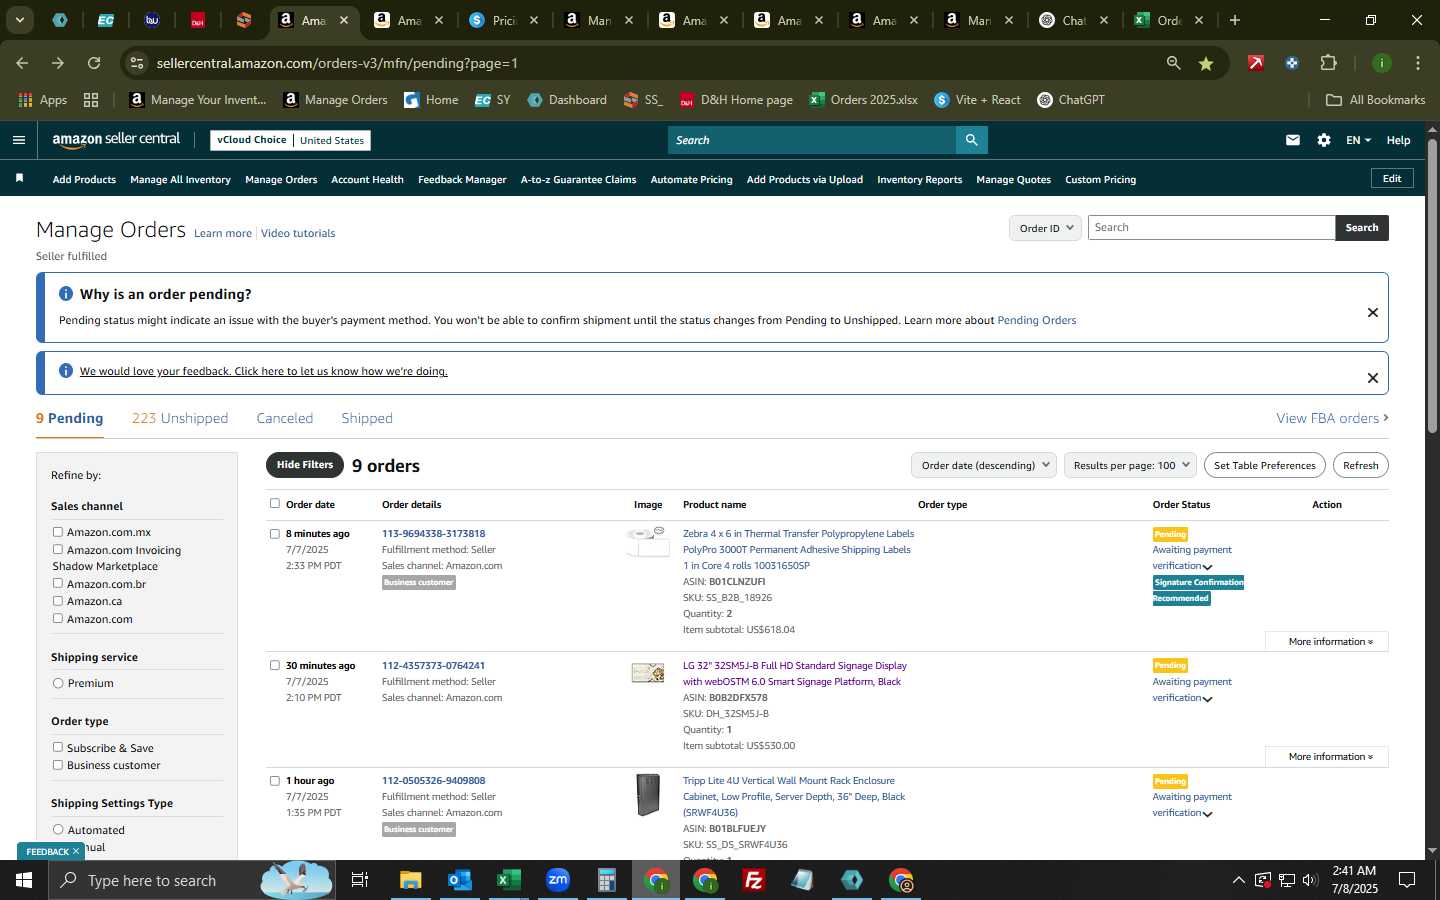Close the 'Why is an order pending' banner
The height and width of the screenshot is (900, 1440).
(x=1373, y=312)
